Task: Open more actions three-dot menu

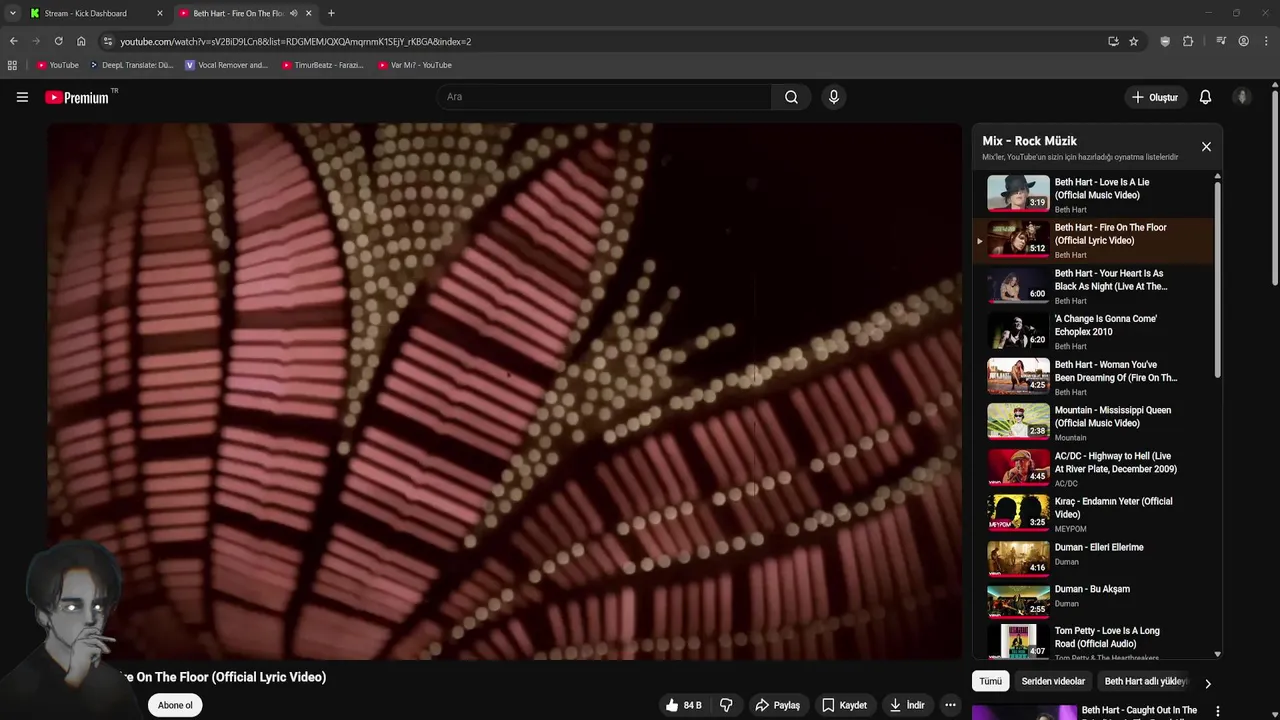Action: (x=950, y=705)
